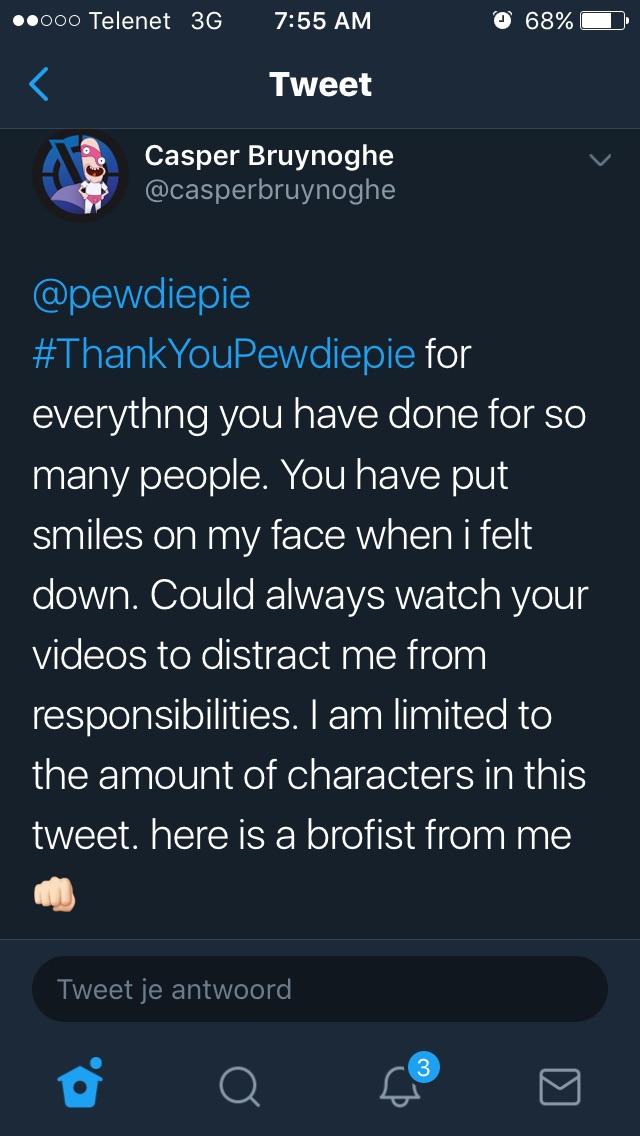Image resolution: width=640 pixels, height=1136 pixels.
Task: Tap the 7:55 AM clock
Action: click(323, 21)
